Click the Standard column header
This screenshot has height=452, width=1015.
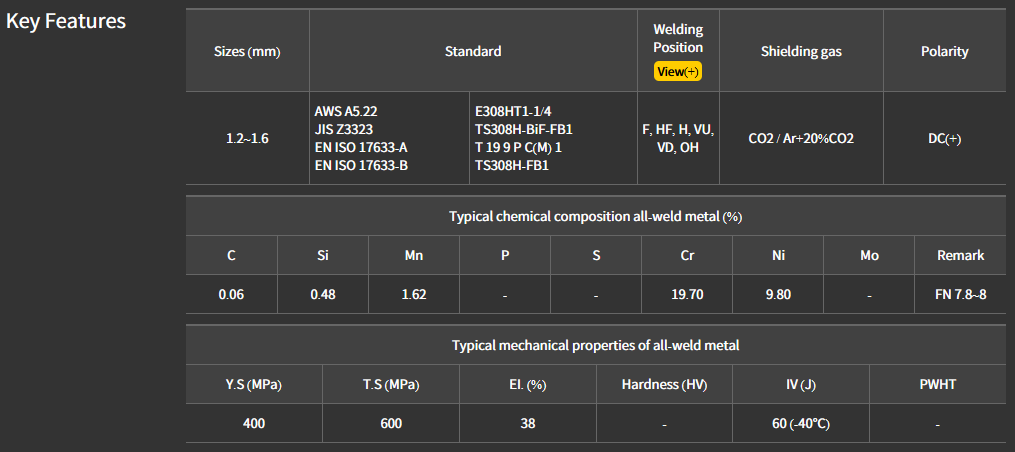coord(473,51)
